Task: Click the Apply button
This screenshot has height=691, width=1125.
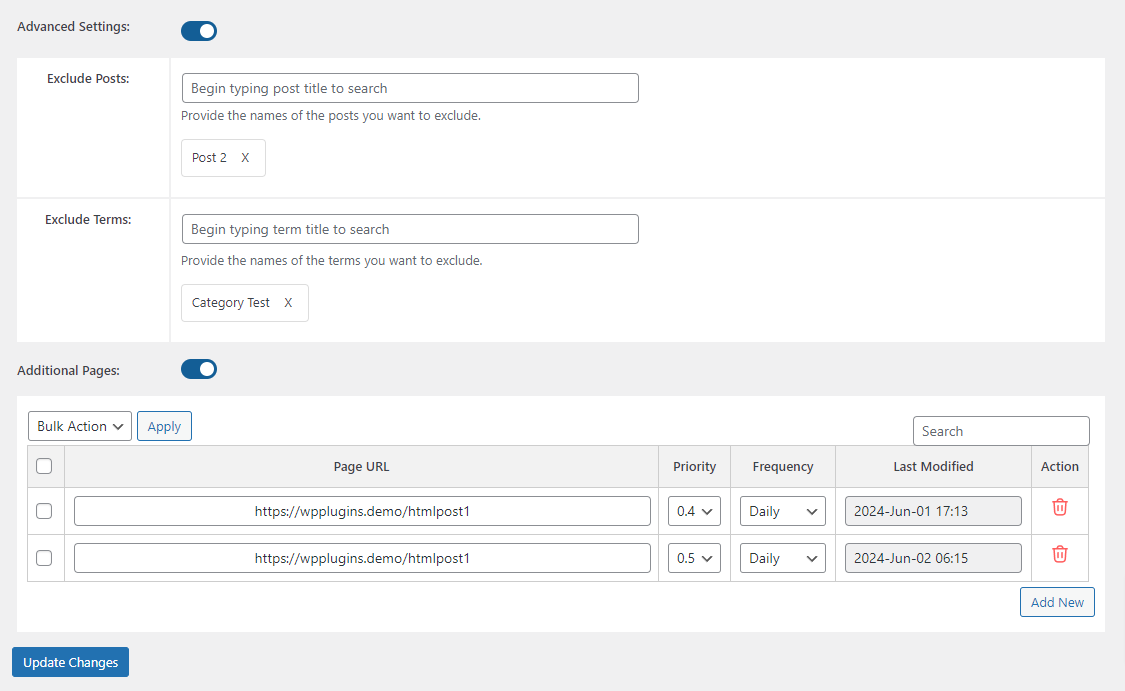Action: pyautogui.click(x=164, y=426)
